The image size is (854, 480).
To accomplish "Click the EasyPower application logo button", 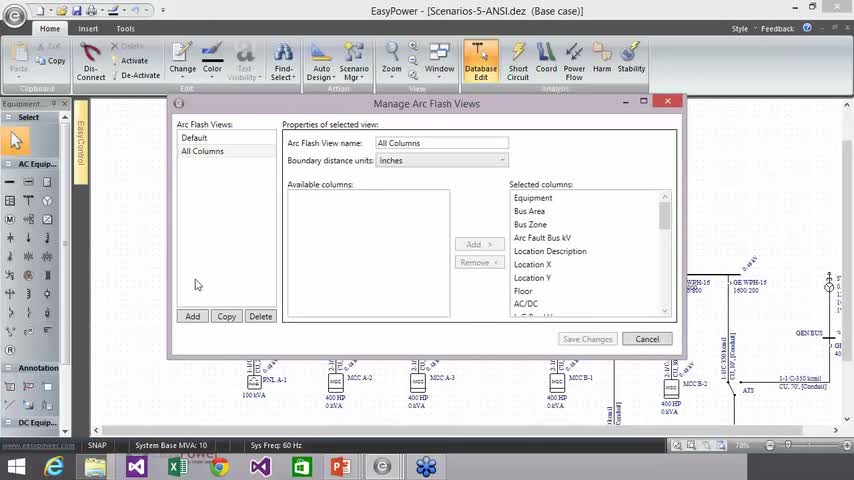I will point(15,16).
